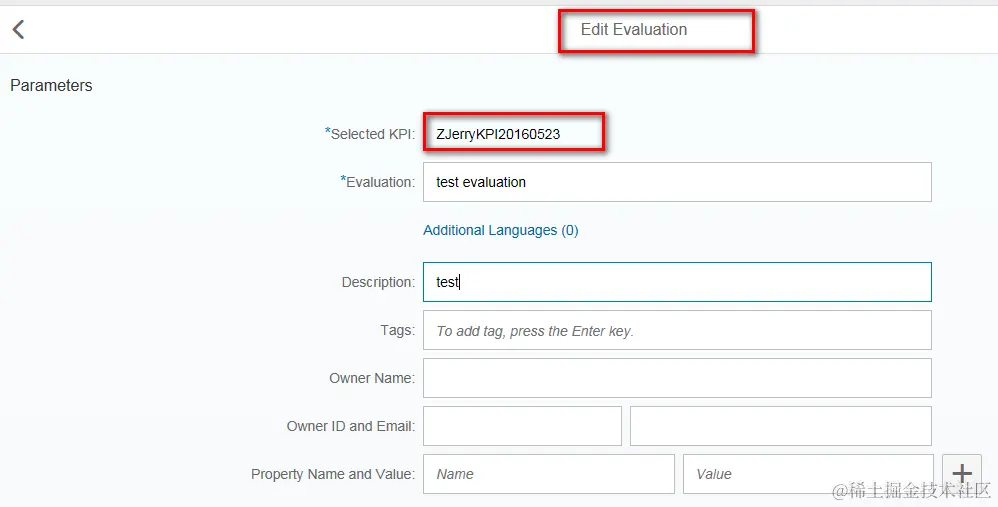Image resolution: width=998 pixels, height=507 pixels.
Task: Go back using the left arrow icon
Action: [x=18, y=30]
